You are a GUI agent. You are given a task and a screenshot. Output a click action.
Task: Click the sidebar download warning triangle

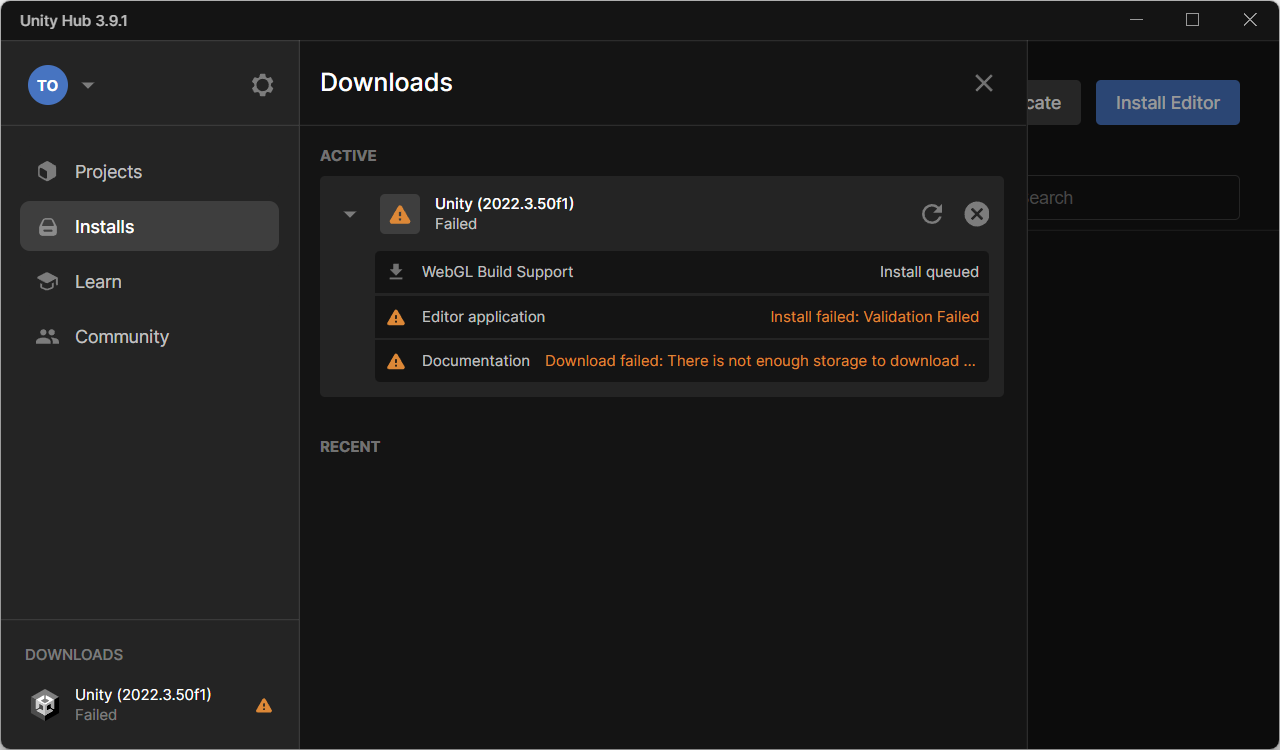pyautogui.click(x=264, y=705)
